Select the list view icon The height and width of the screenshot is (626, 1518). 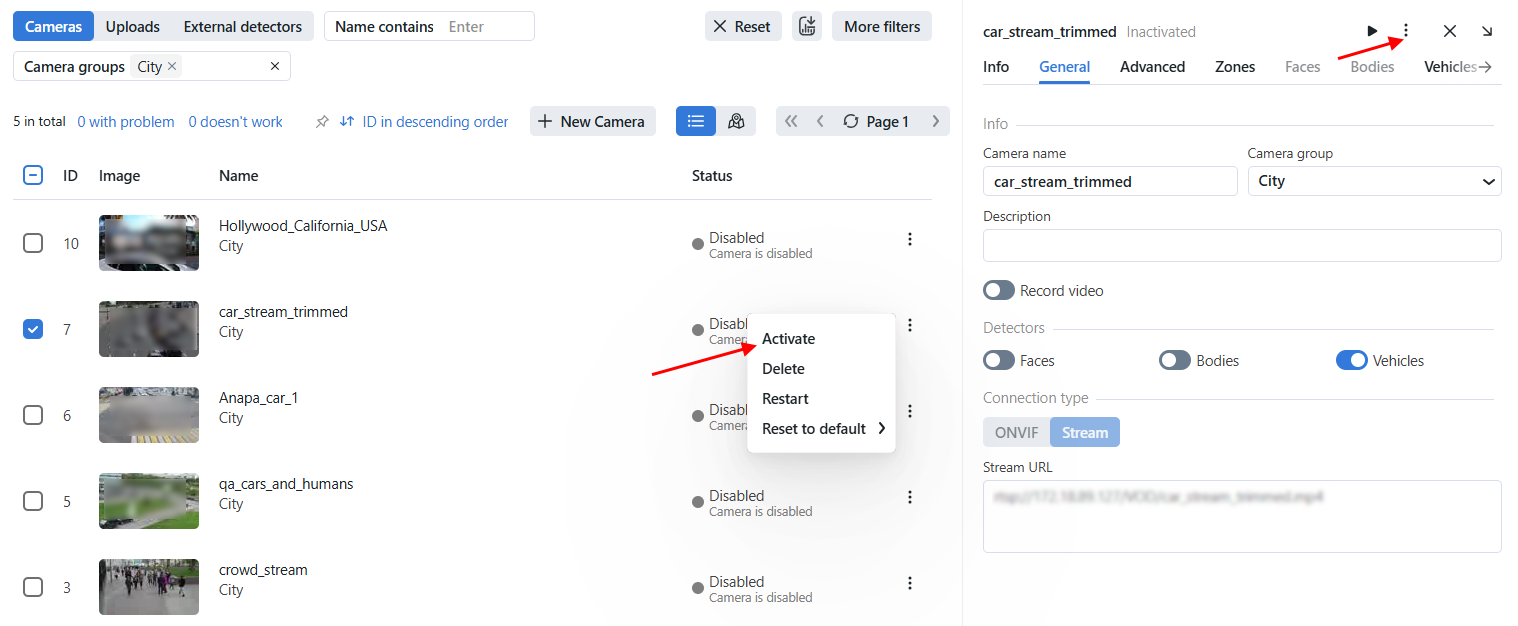point(696,121)
